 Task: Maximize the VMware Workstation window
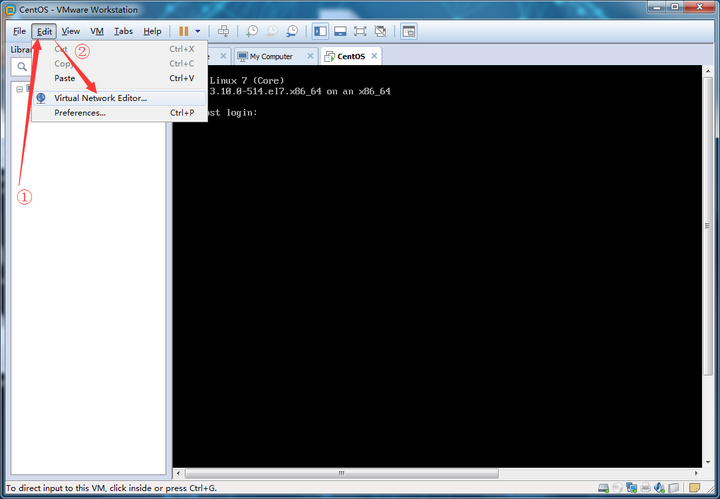pyautogui.click(x=675, y=7)
